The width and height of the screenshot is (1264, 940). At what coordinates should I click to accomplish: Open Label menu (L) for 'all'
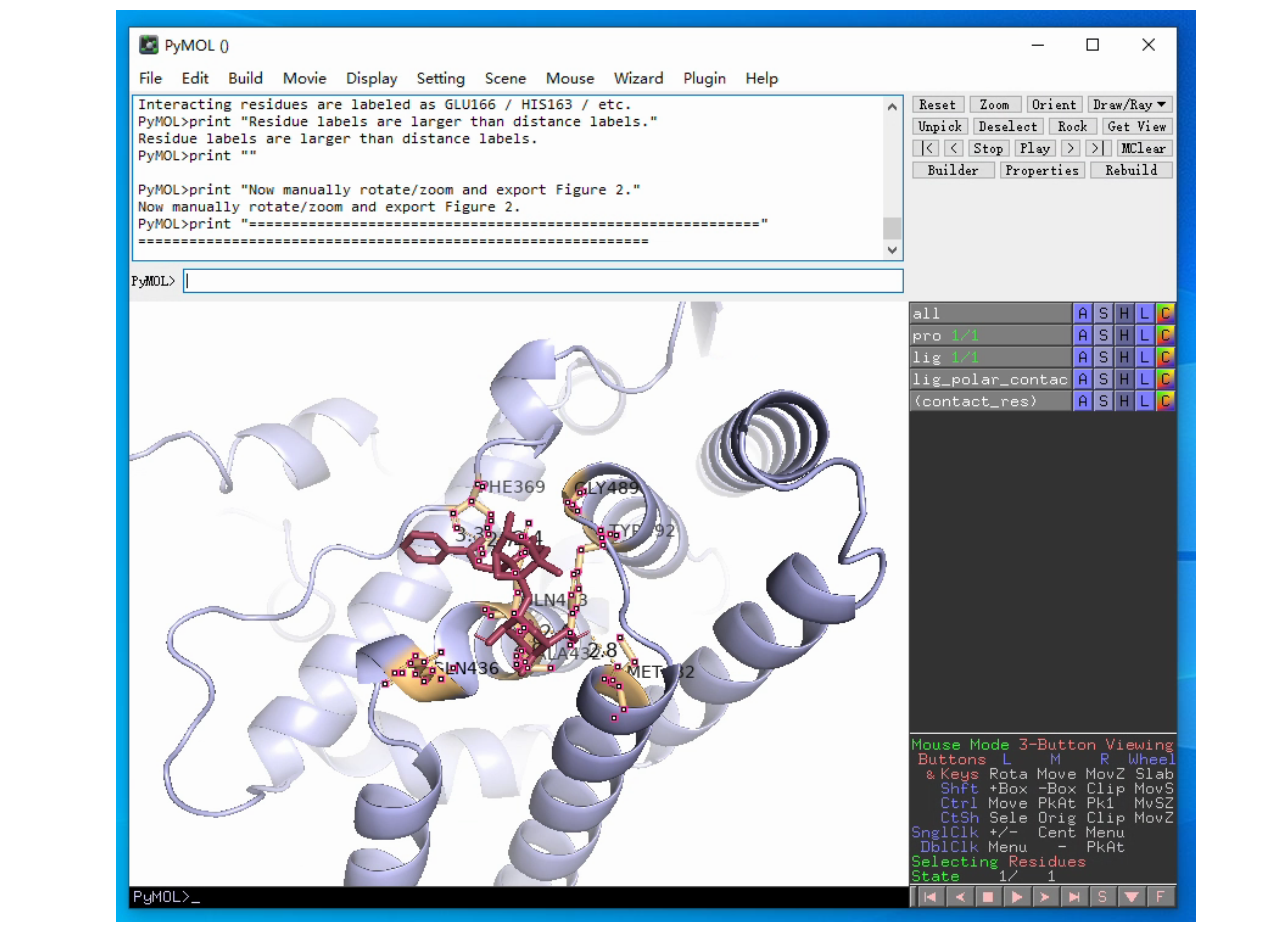(1144, 313)
